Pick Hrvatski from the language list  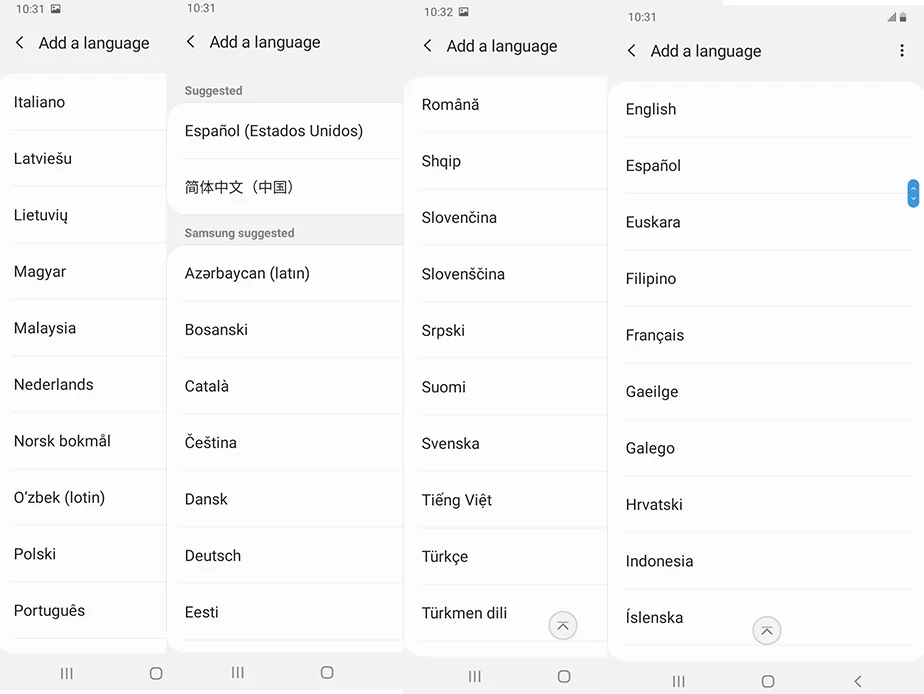[x=765, y=505]
